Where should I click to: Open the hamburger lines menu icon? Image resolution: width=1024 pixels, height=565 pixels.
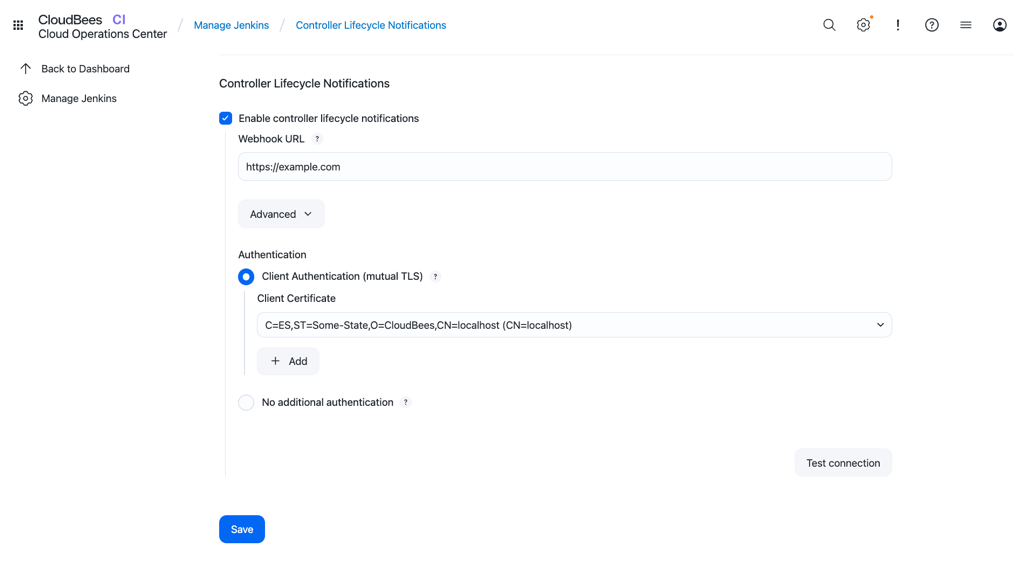[x=966, y=25]
